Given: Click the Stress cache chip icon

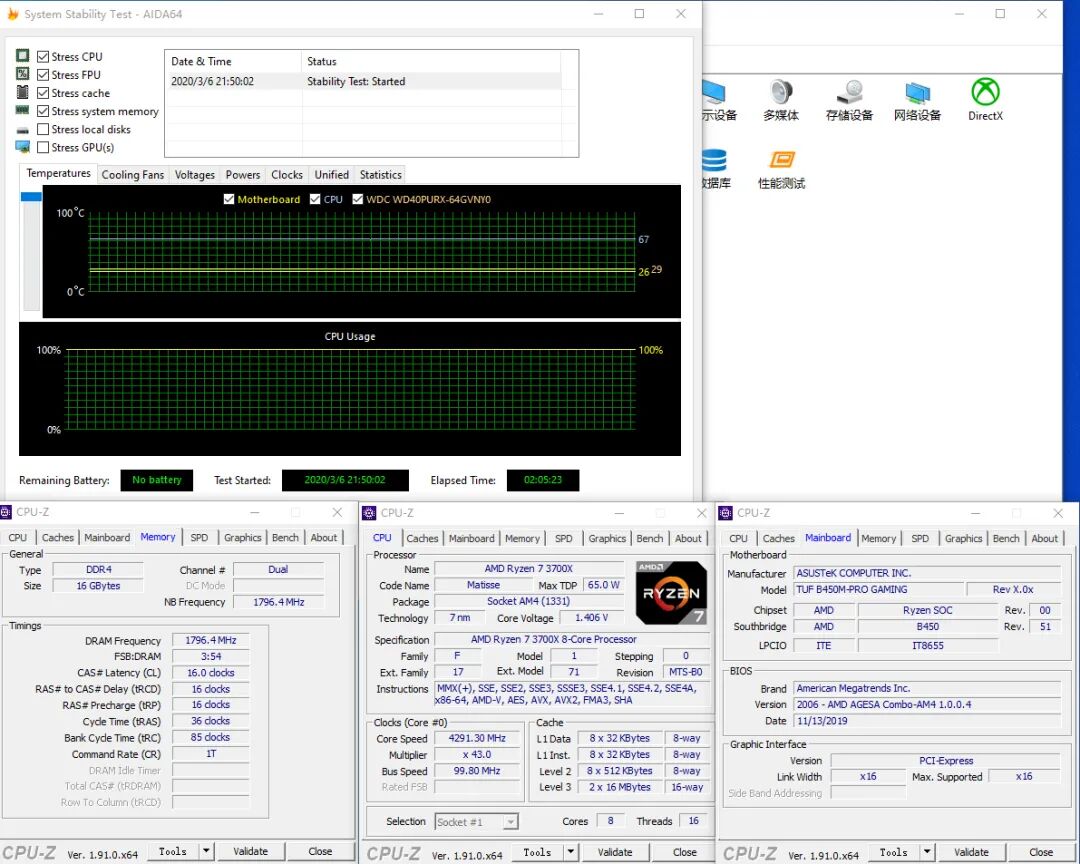Looking at the screenshot, I should point(23,92).
